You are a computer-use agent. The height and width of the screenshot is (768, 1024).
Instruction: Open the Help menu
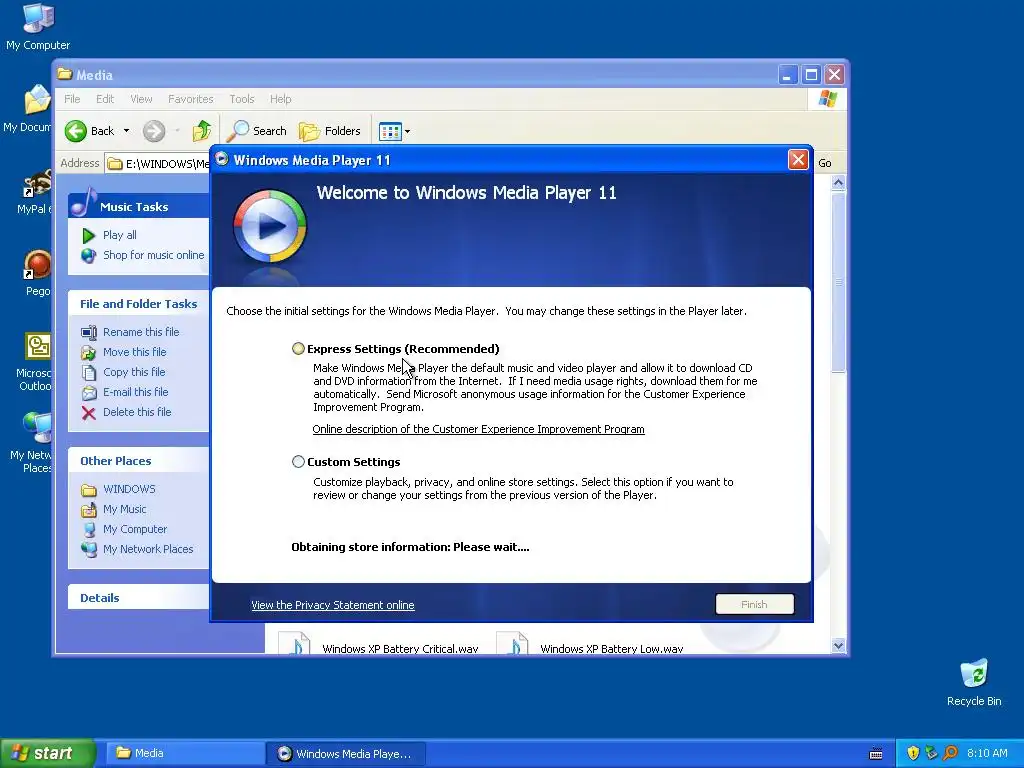coord(280,99)
